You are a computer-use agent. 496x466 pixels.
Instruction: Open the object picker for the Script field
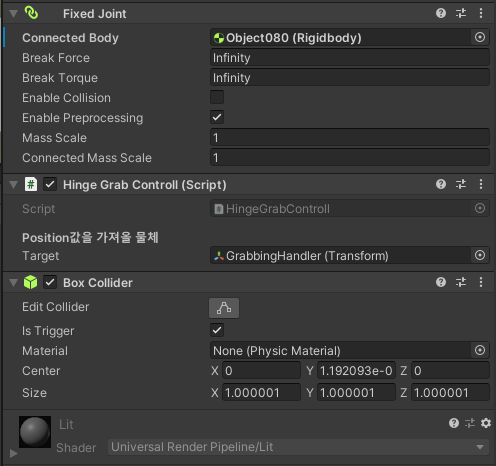pos(480,208)
